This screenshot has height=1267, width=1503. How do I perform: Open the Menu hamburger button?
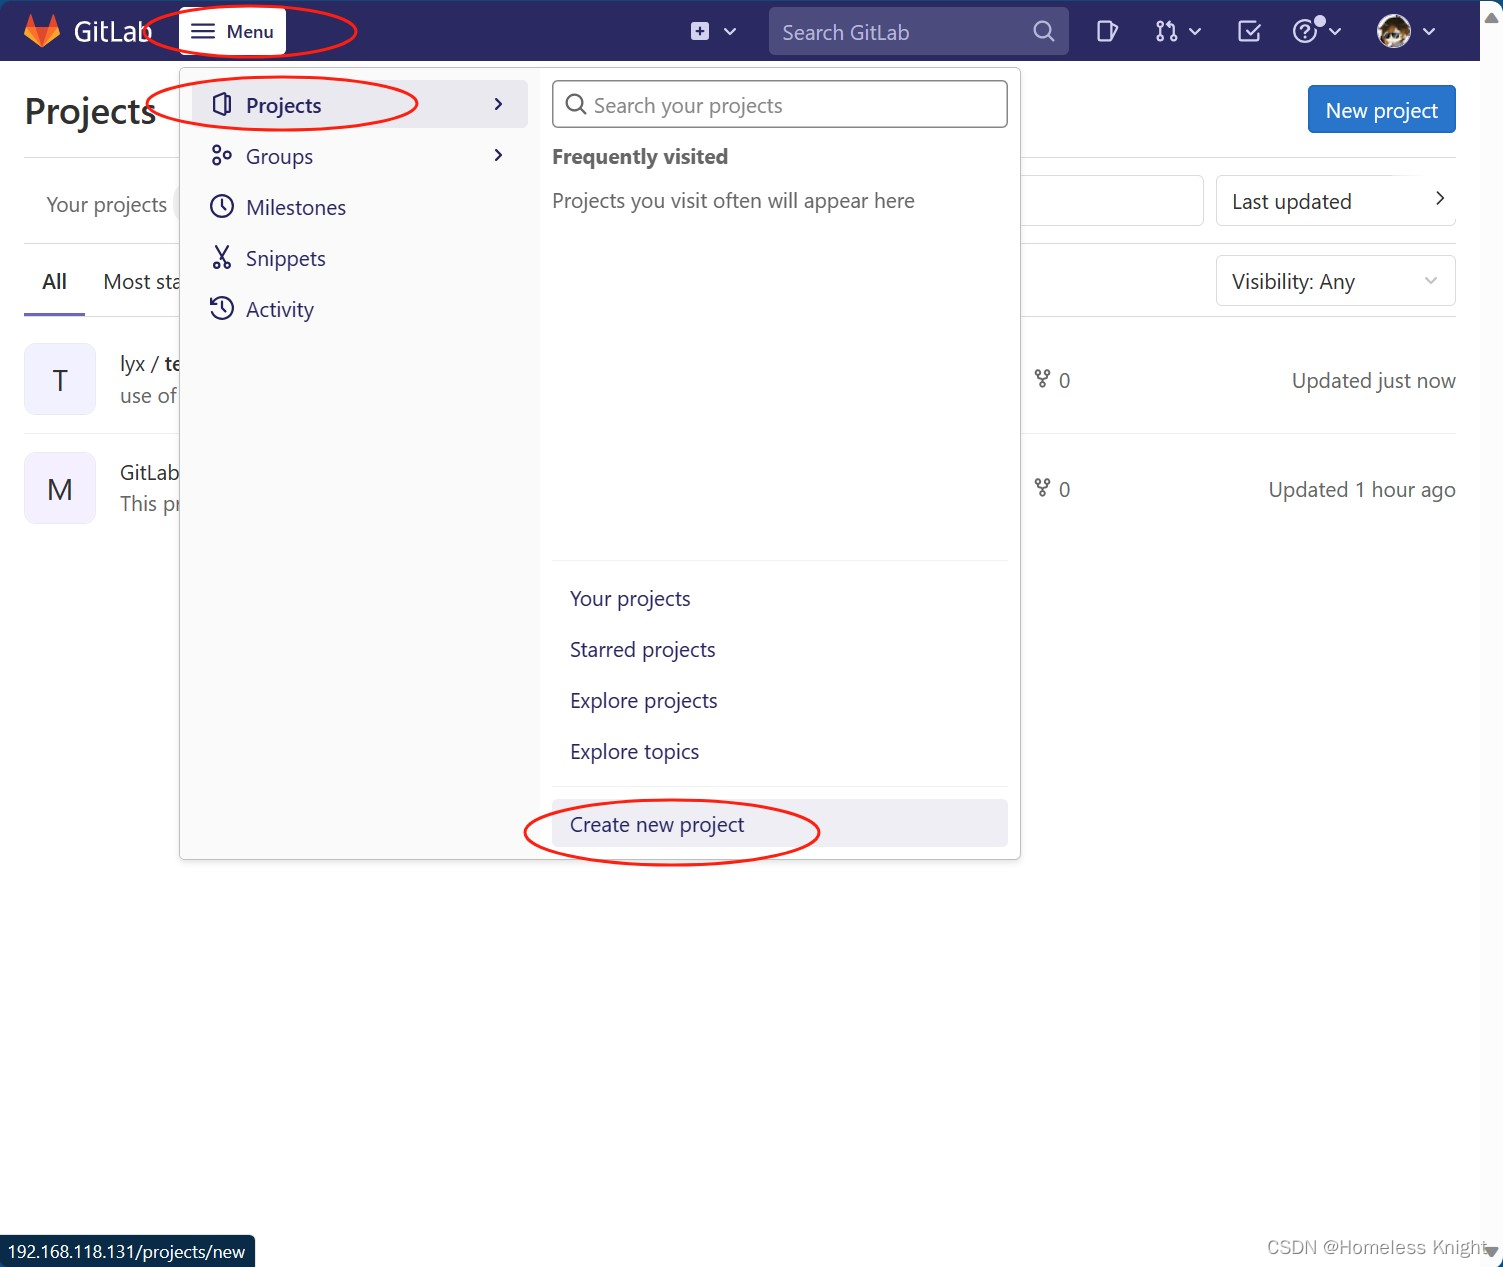point(232,31)
